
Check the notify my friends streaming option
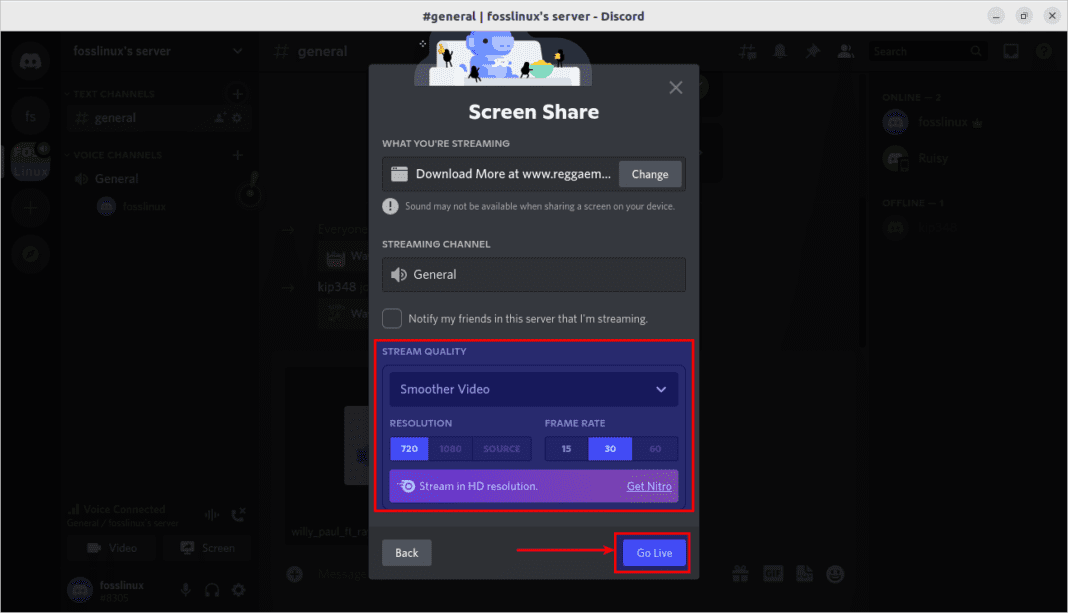point(391,318)
